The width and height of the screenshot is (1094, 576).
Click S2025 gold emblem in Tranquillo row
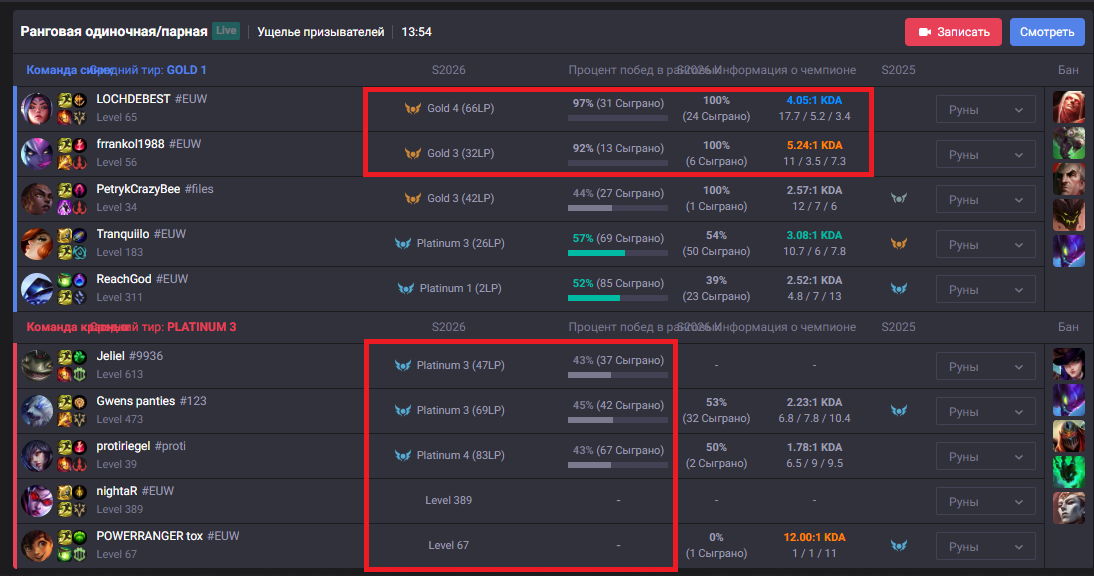pos(899,243)
